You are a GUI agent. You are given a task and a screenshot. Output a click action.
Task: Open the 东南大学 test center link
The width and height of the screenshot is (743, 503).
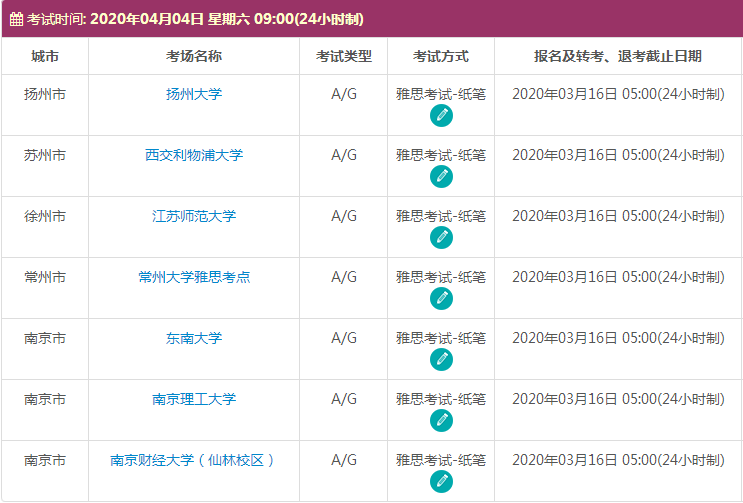(194, 338)
